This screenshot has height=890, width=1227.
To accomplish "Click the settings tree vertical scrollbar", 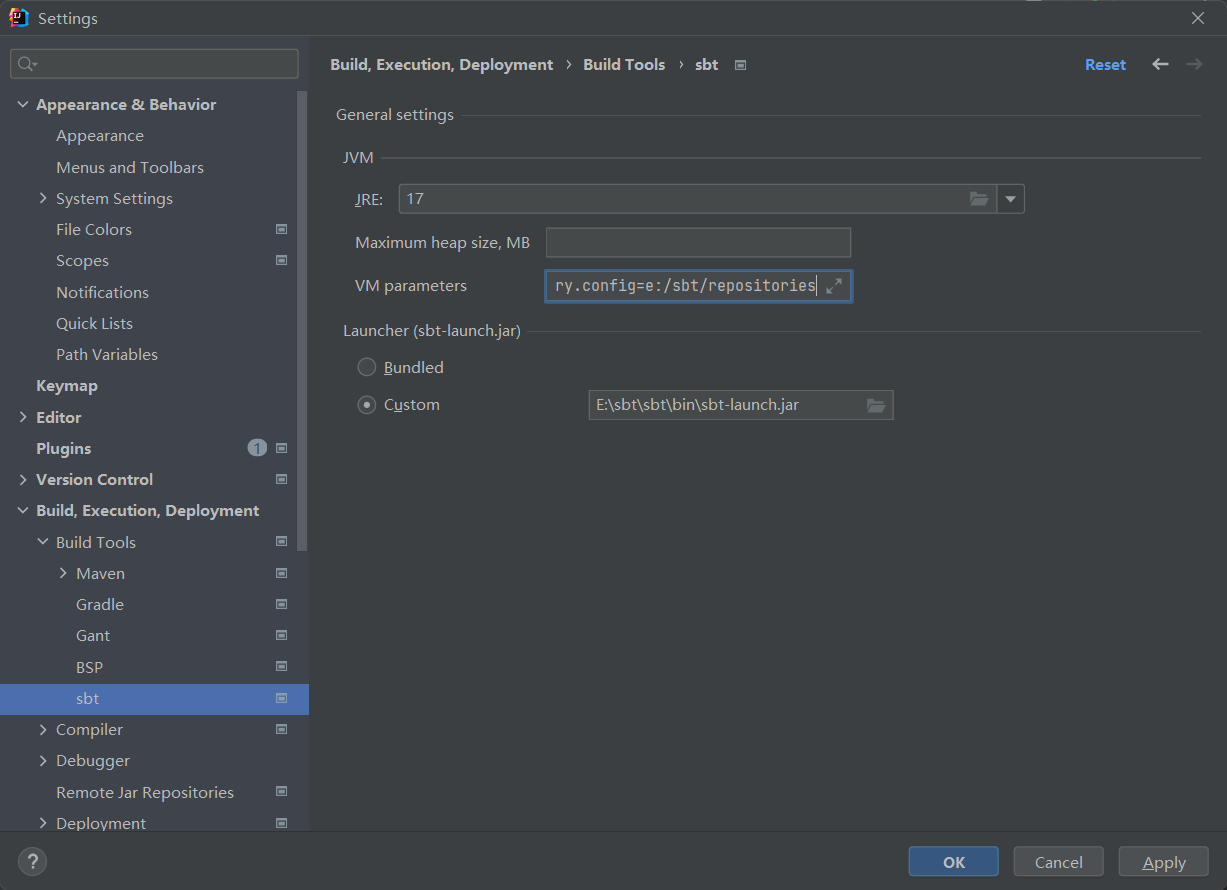I will coord(303,320).
